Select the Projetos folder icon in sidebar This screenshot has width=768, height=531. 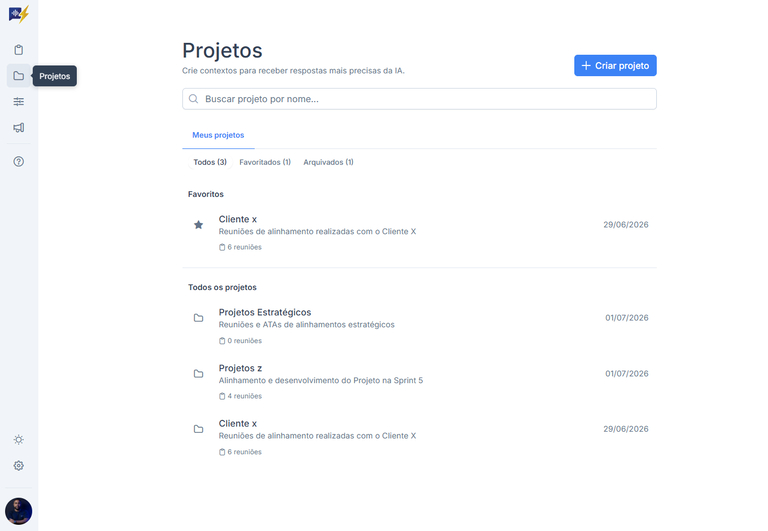coord(19,75)
